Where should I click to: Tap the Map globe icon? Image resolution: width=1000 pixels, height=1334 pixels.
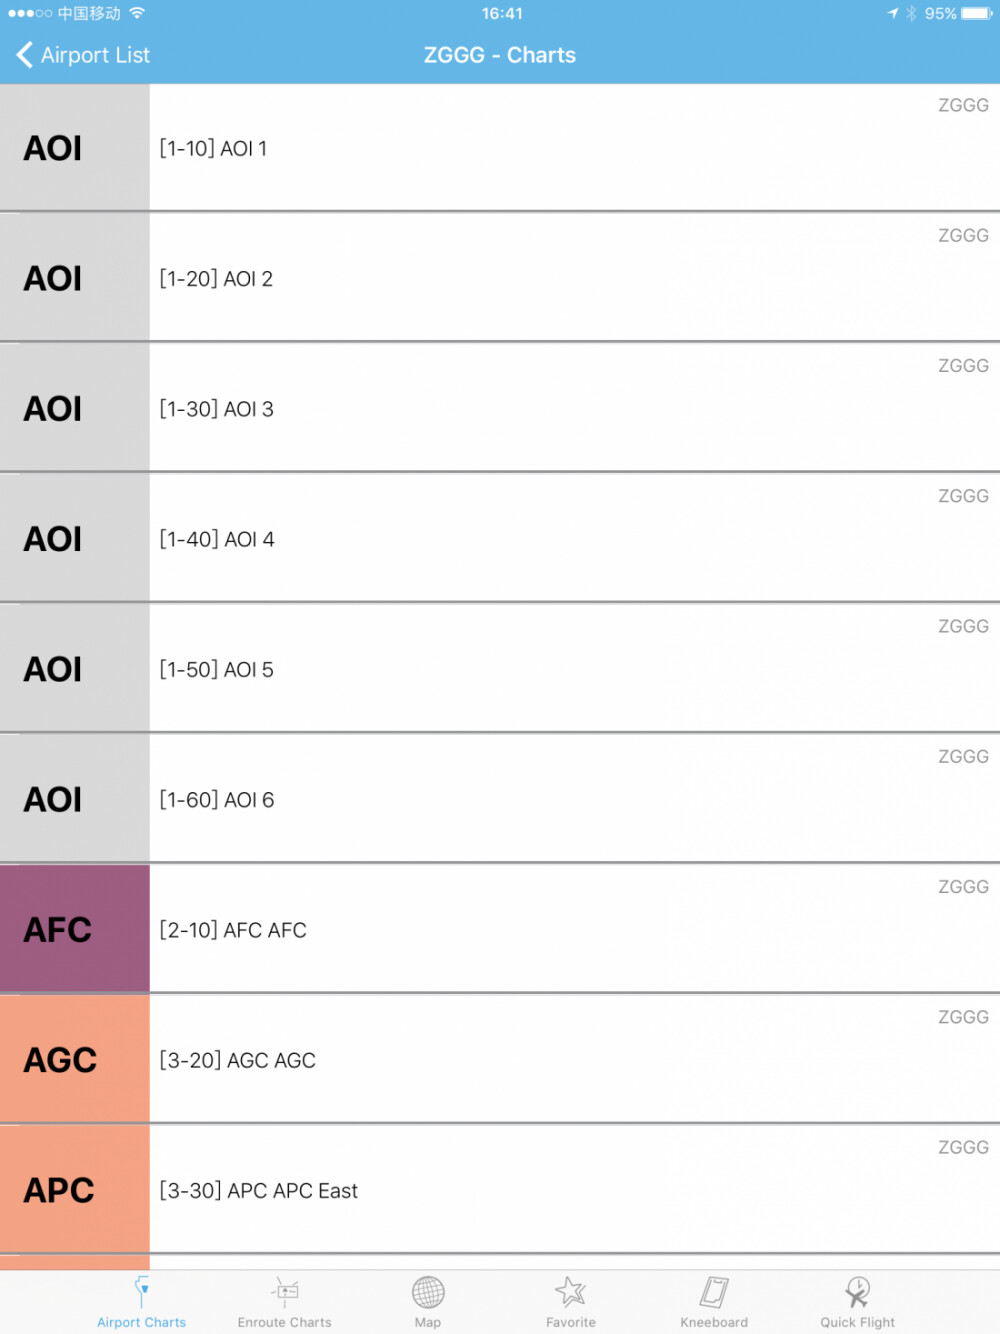[x=428, y=1292]
